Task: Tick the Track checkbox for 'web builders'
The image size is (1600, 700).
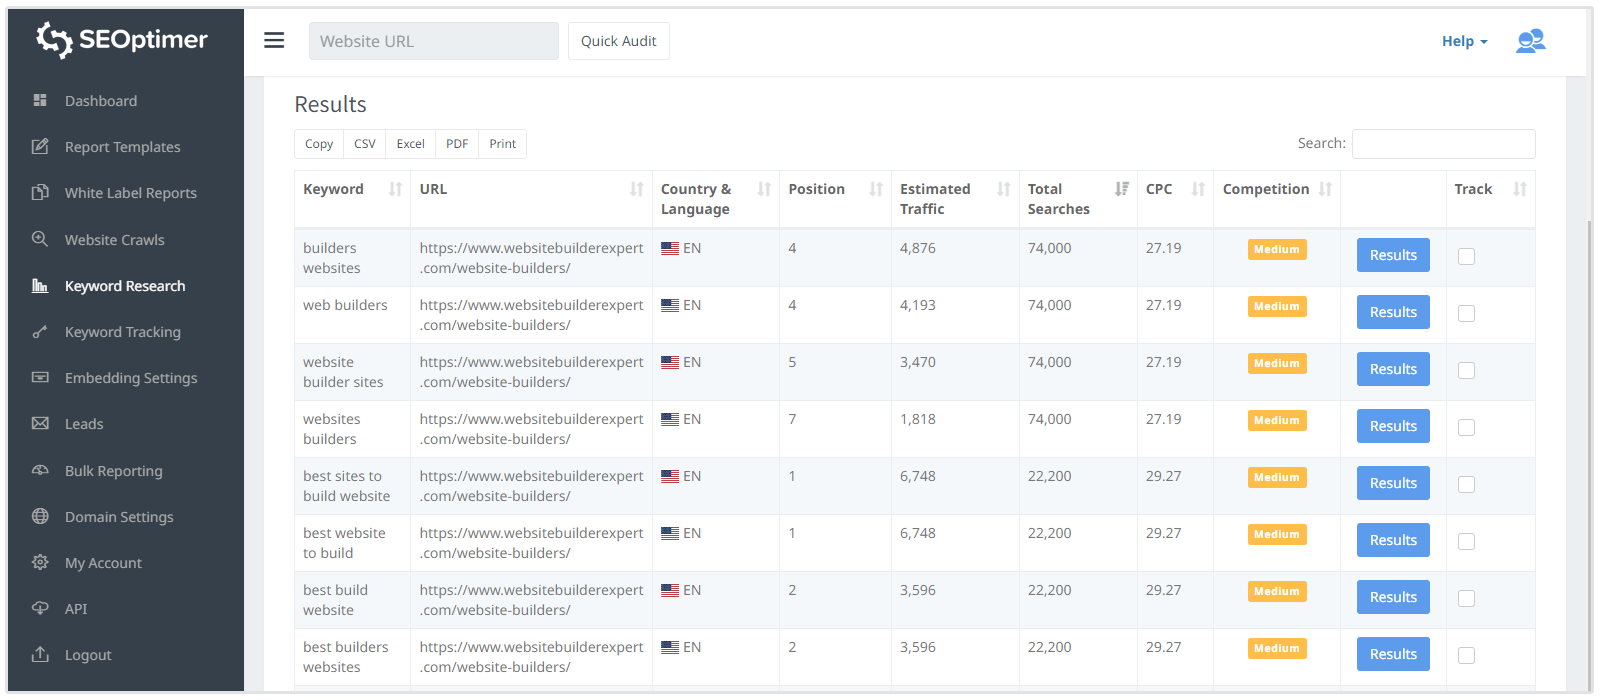Action: point(1466,313)
